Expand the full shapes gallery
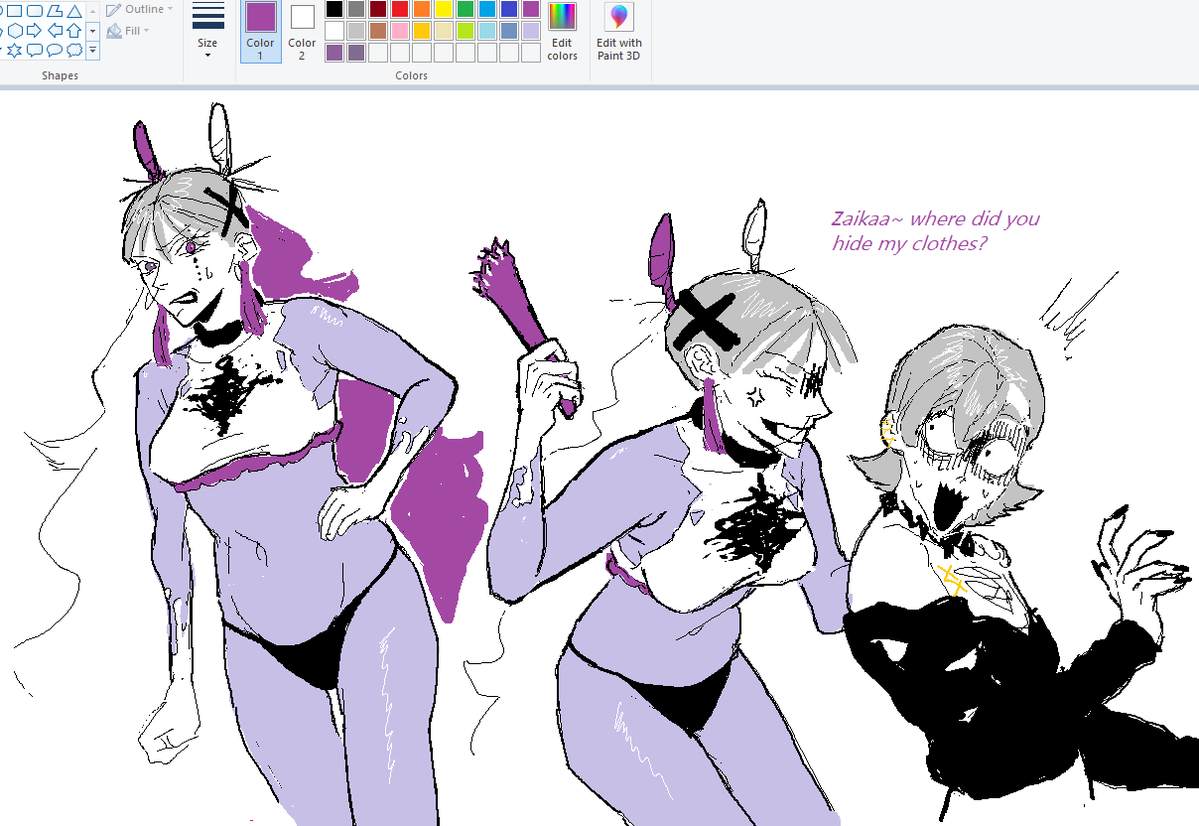The image size is (1199, 826). [93, 50]
